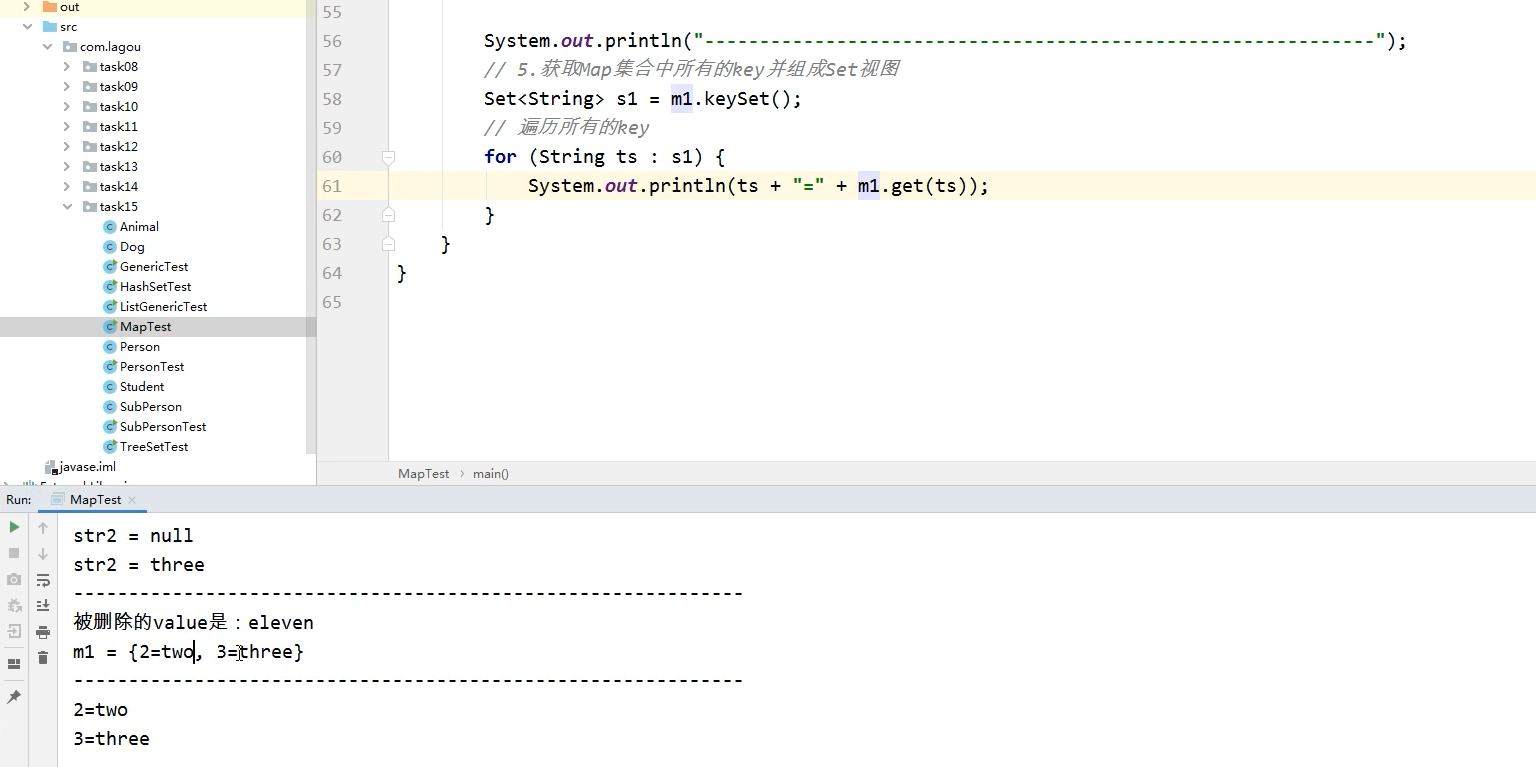The image size is (1536, 767).
Task: Click the Up the Stack Trace arrow
Action: (43, 528)
